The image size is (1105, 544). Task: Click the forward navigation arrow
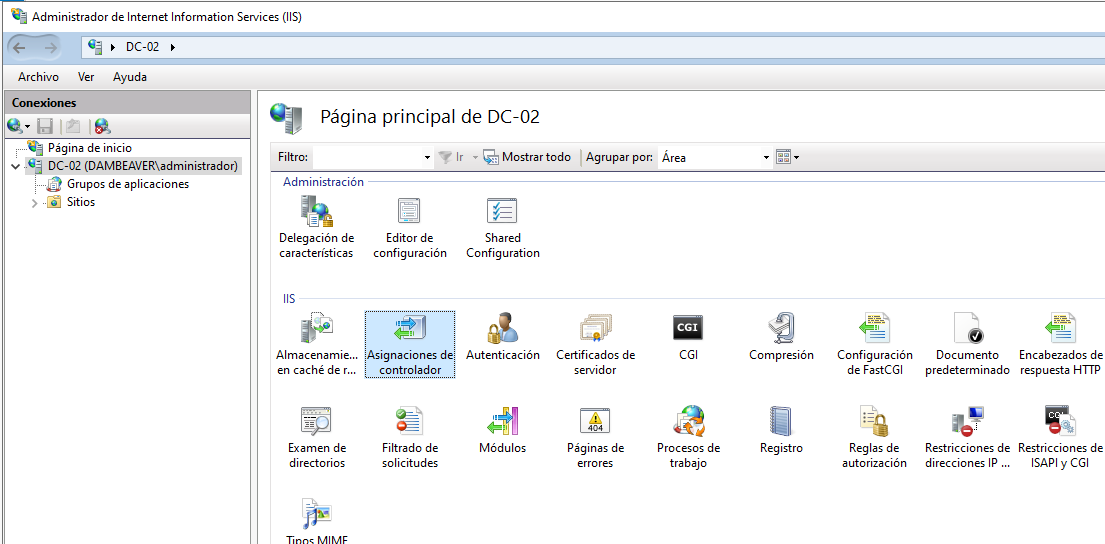click(x=51, y=47)
